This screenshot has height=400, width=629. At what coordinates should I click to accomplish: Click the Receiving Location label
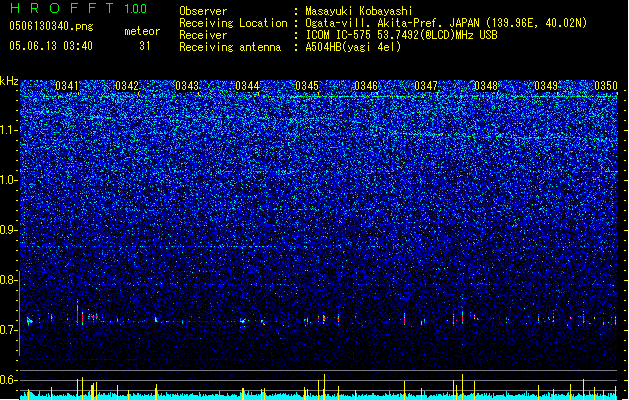coord(233,23)
